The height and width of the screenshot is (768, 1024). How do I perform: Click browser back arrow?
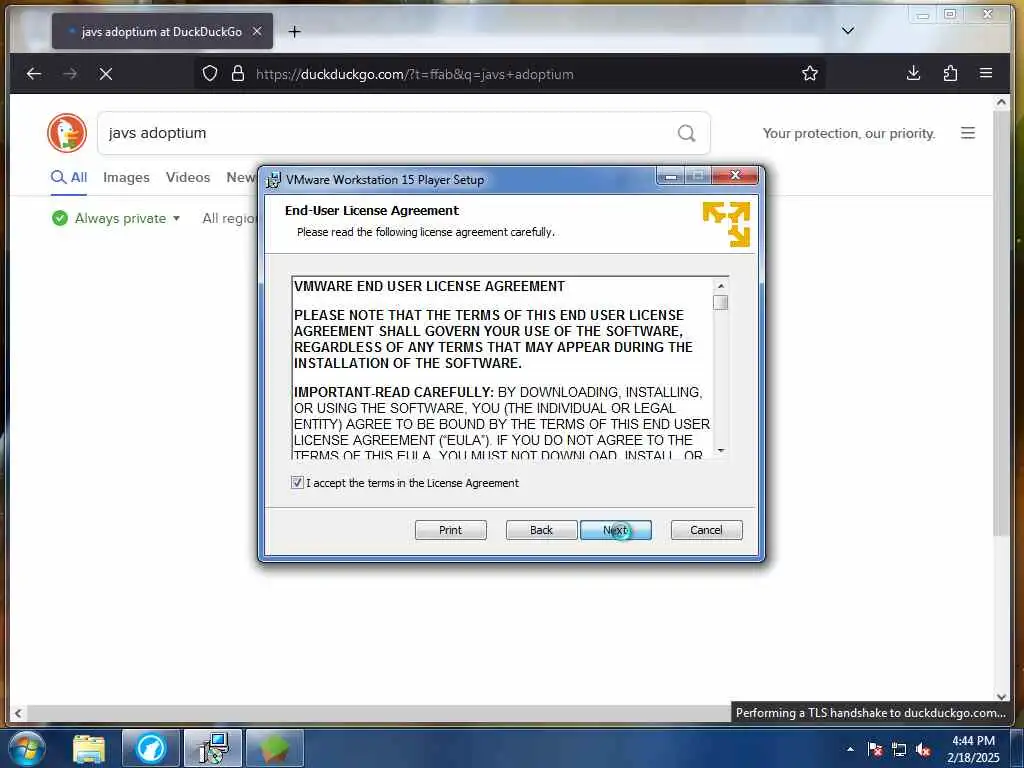(34, 74)
